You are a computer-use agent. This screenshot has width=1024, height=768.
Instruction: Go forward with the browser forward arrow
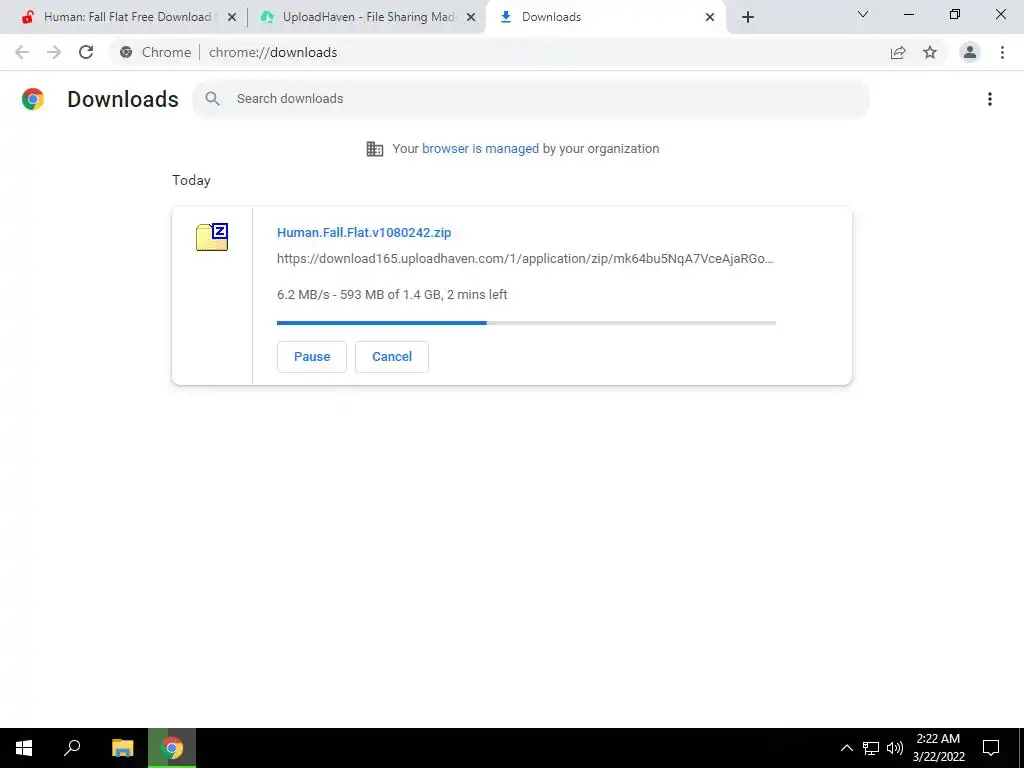[x=54, y=52]
